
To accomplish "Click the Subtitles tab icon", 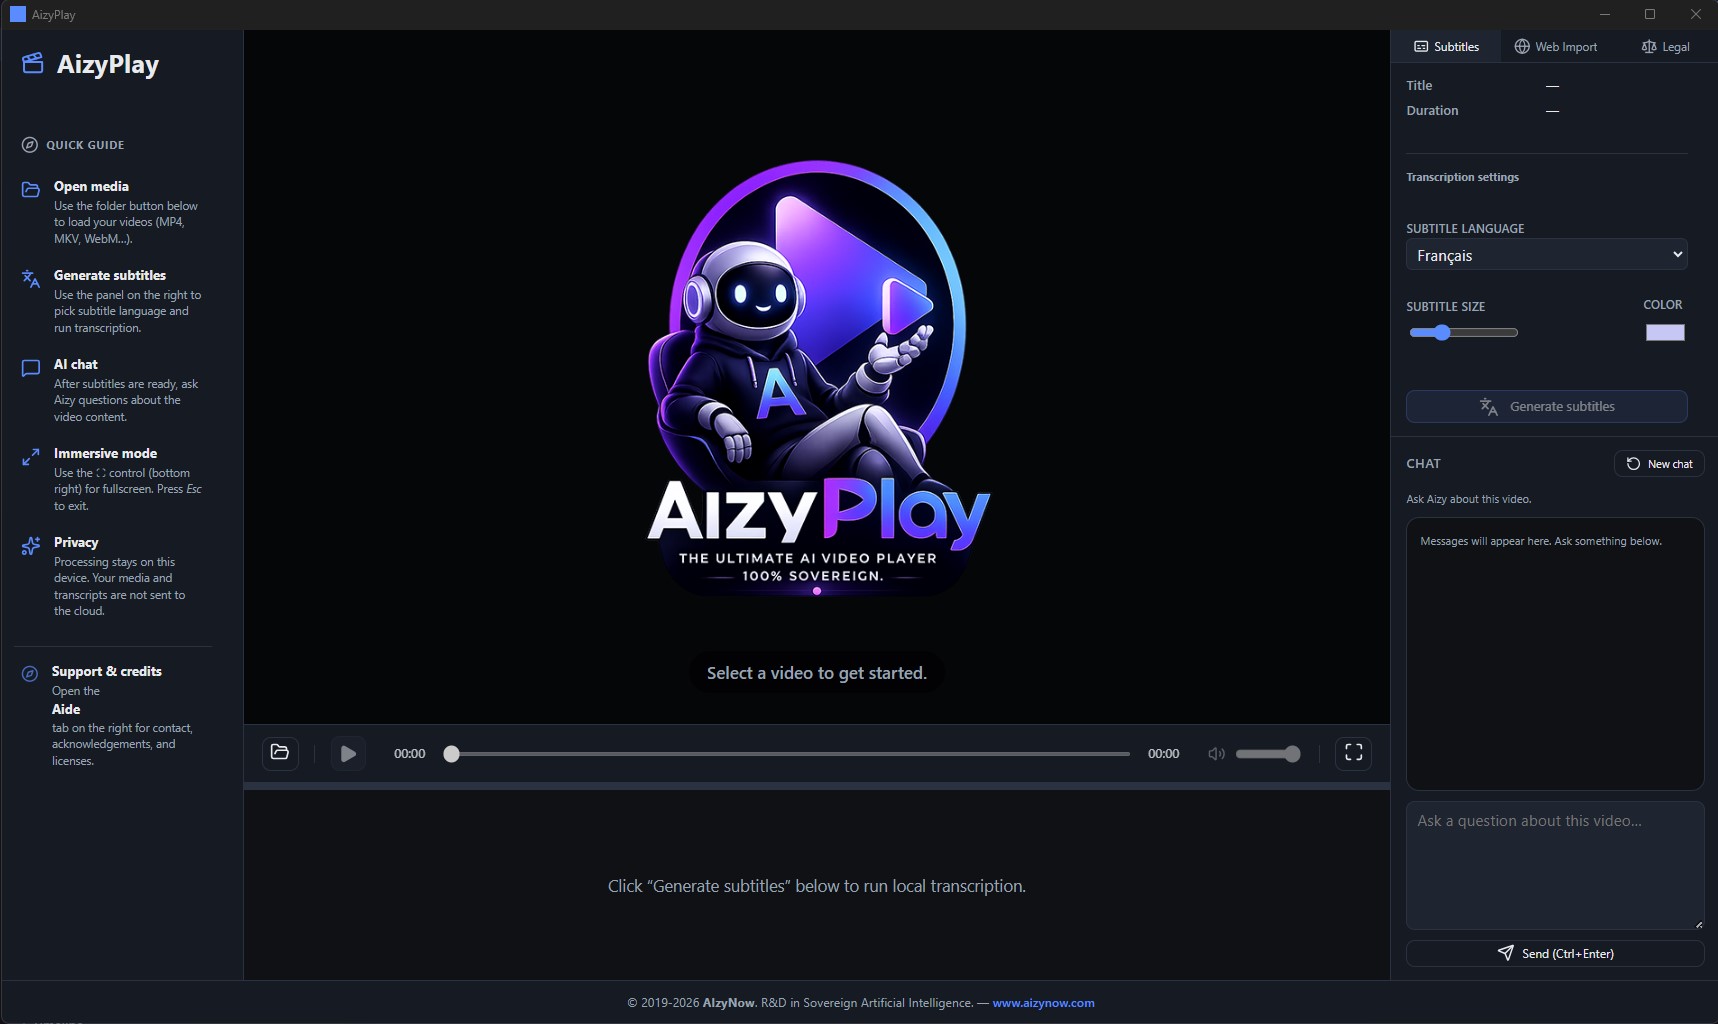I will pos(1421,47).
